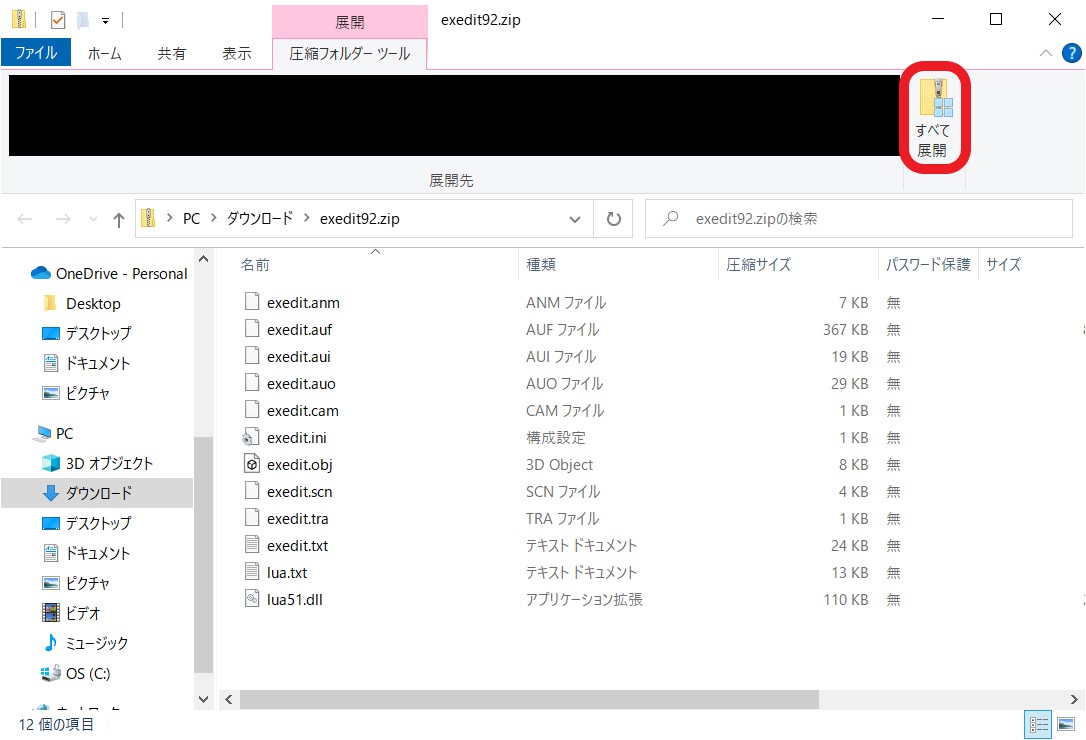
Task: Click navigation pane scroll up arrow
Action: (204, 259)
